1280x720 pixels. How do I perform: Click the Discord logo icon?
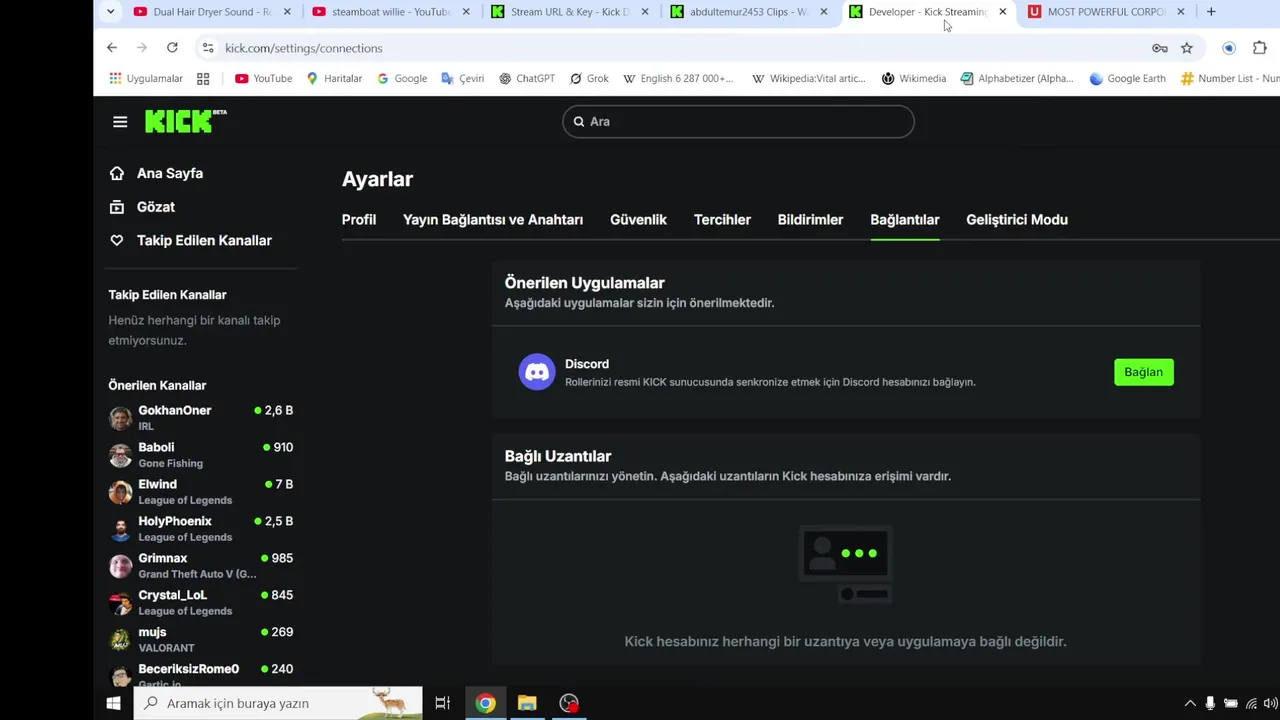pyautogui.click(x=537, y=372)
